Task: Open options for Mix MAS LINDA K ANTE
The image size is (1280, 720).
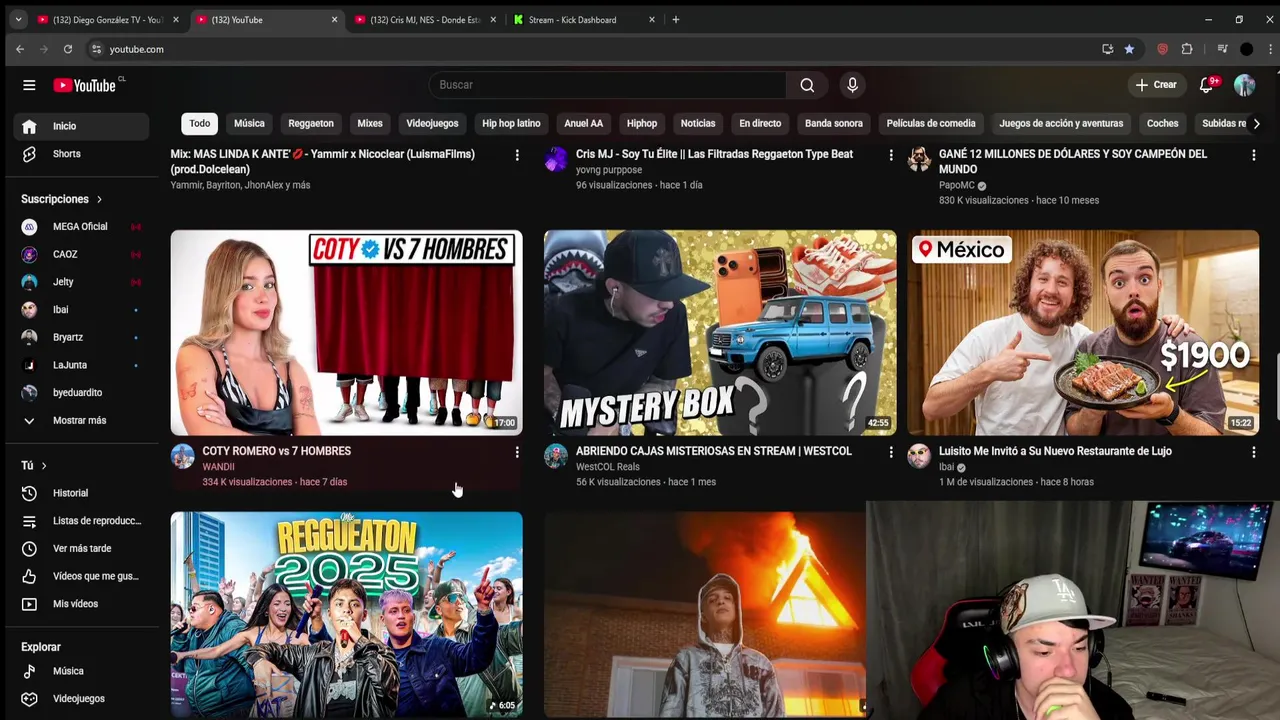Action: [517, 155]
